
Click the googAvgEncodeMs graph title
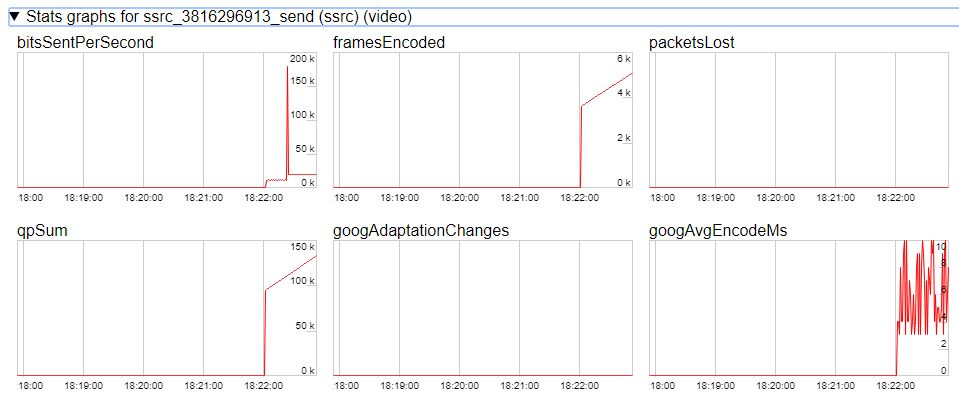coord(717,230)
